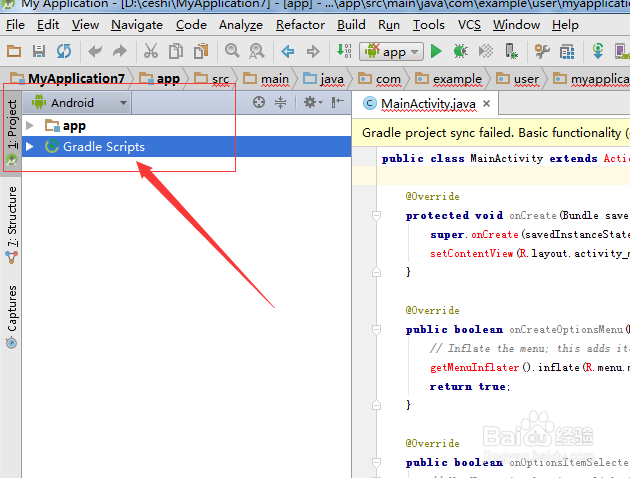
Task: Click the Save All floppy disk icon
Action: (x=39, y=51)
